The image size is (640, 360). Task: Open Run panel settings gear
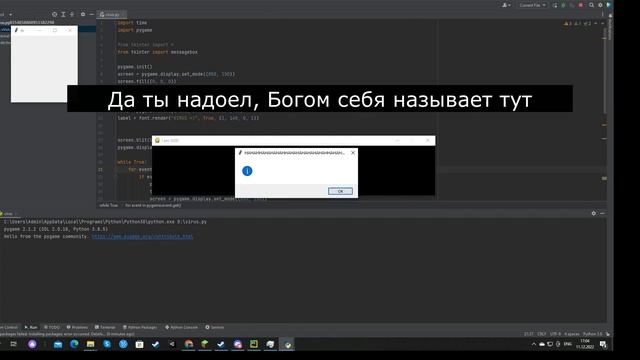(593, 213)
